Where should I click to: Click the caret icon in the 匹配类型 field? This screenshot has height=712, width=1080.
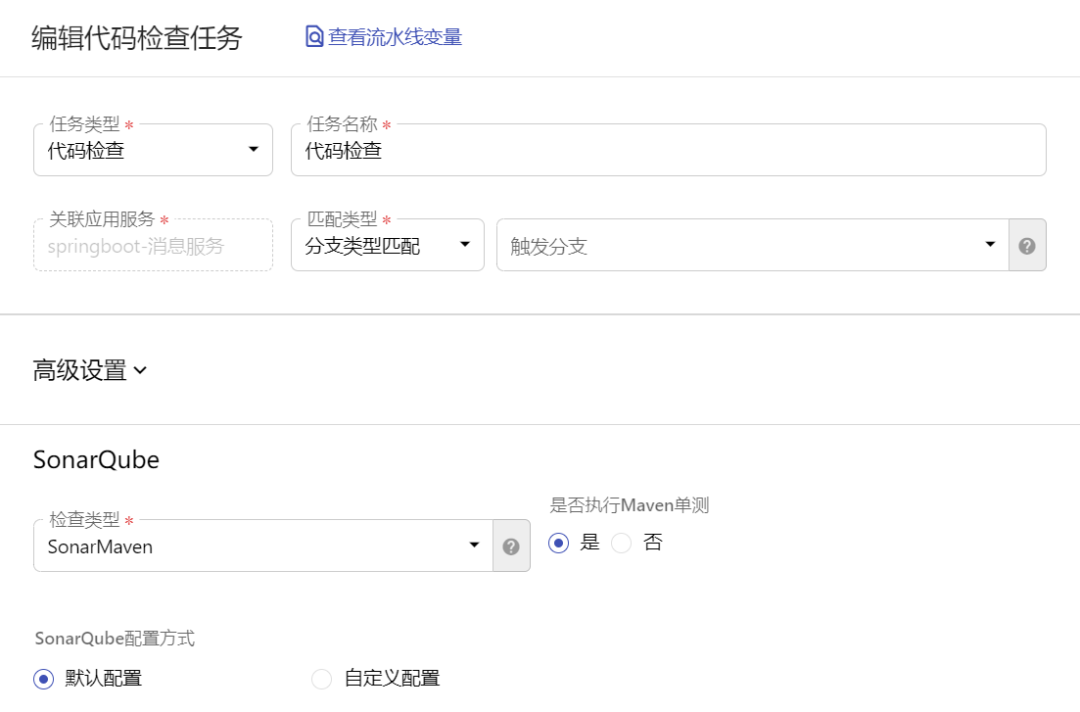point(467,244)
